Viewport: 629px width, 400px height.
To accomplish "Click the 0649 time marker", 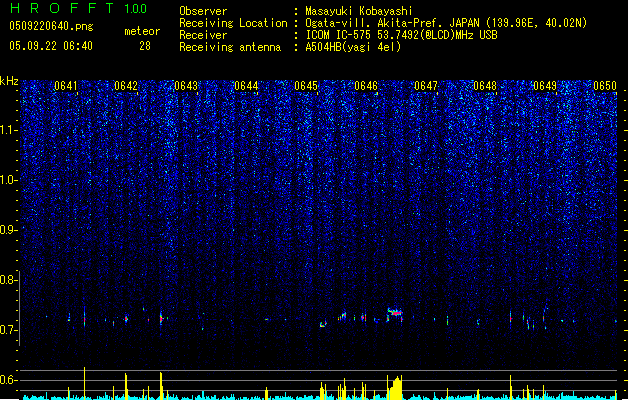I will [545, 86].
